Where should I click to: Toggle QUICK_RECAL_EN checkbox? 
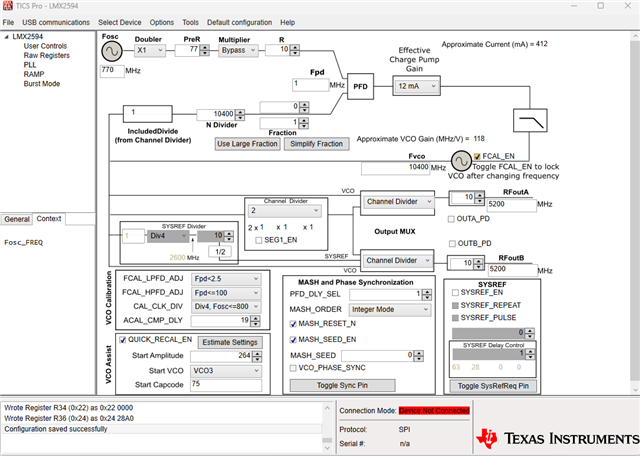(x=122, y=340)
